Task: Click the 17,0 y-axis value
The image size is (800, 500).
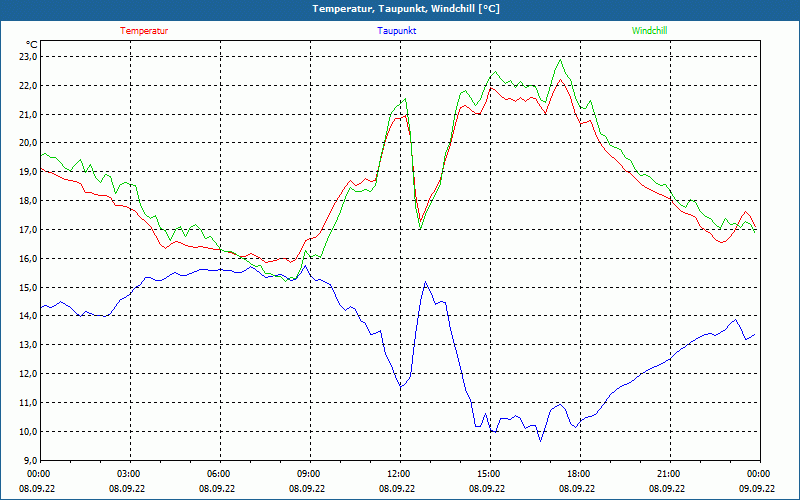Action: coord(28,230)
